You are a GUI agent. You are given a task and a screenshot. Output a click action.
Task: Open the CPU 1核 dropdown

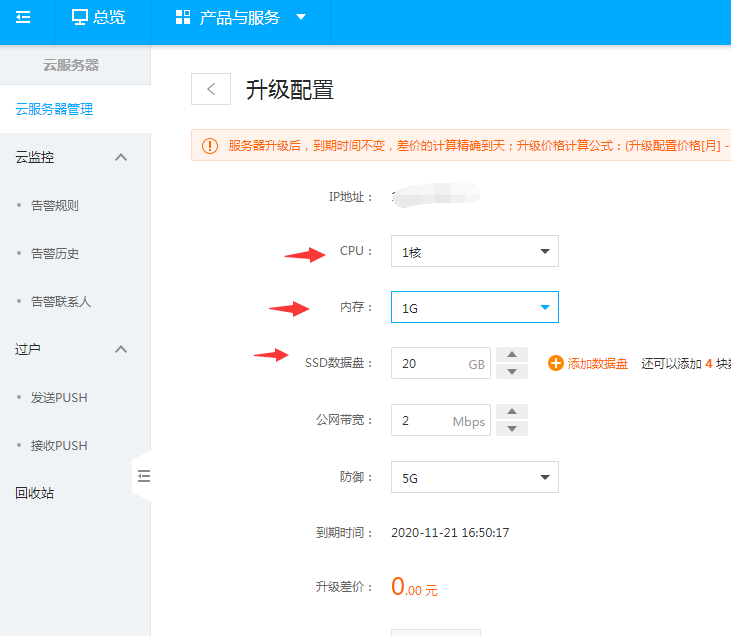(x=474, y=252)
